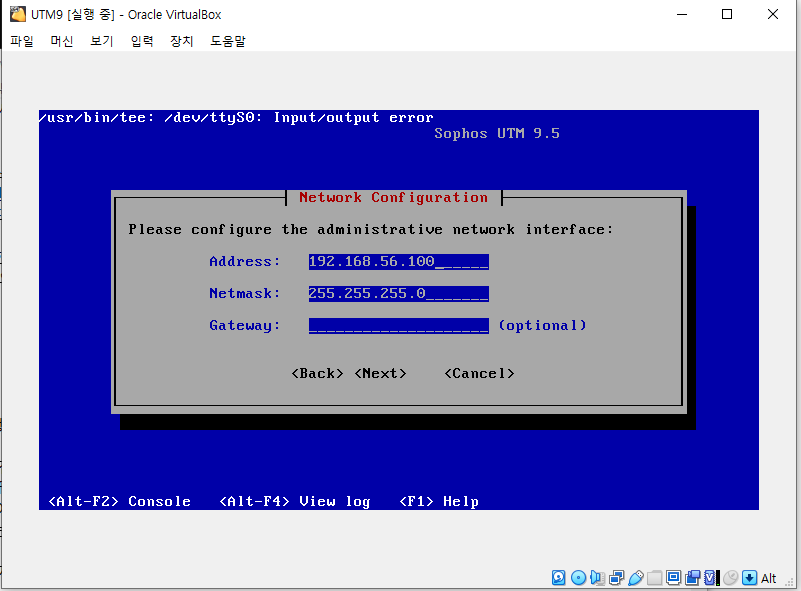Click the network adapters status icon

tap(616, 578)
